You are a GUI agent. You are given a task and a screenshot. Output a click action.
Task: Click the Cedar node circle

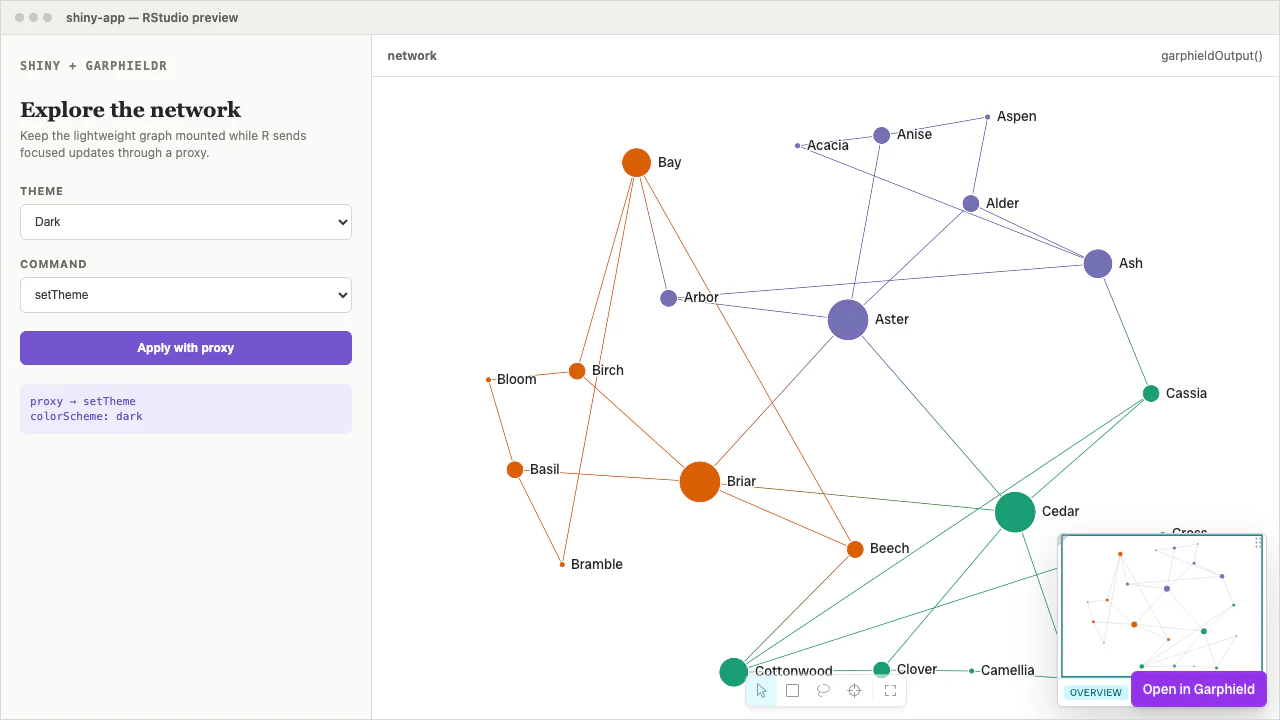(x=1015, y=512)
